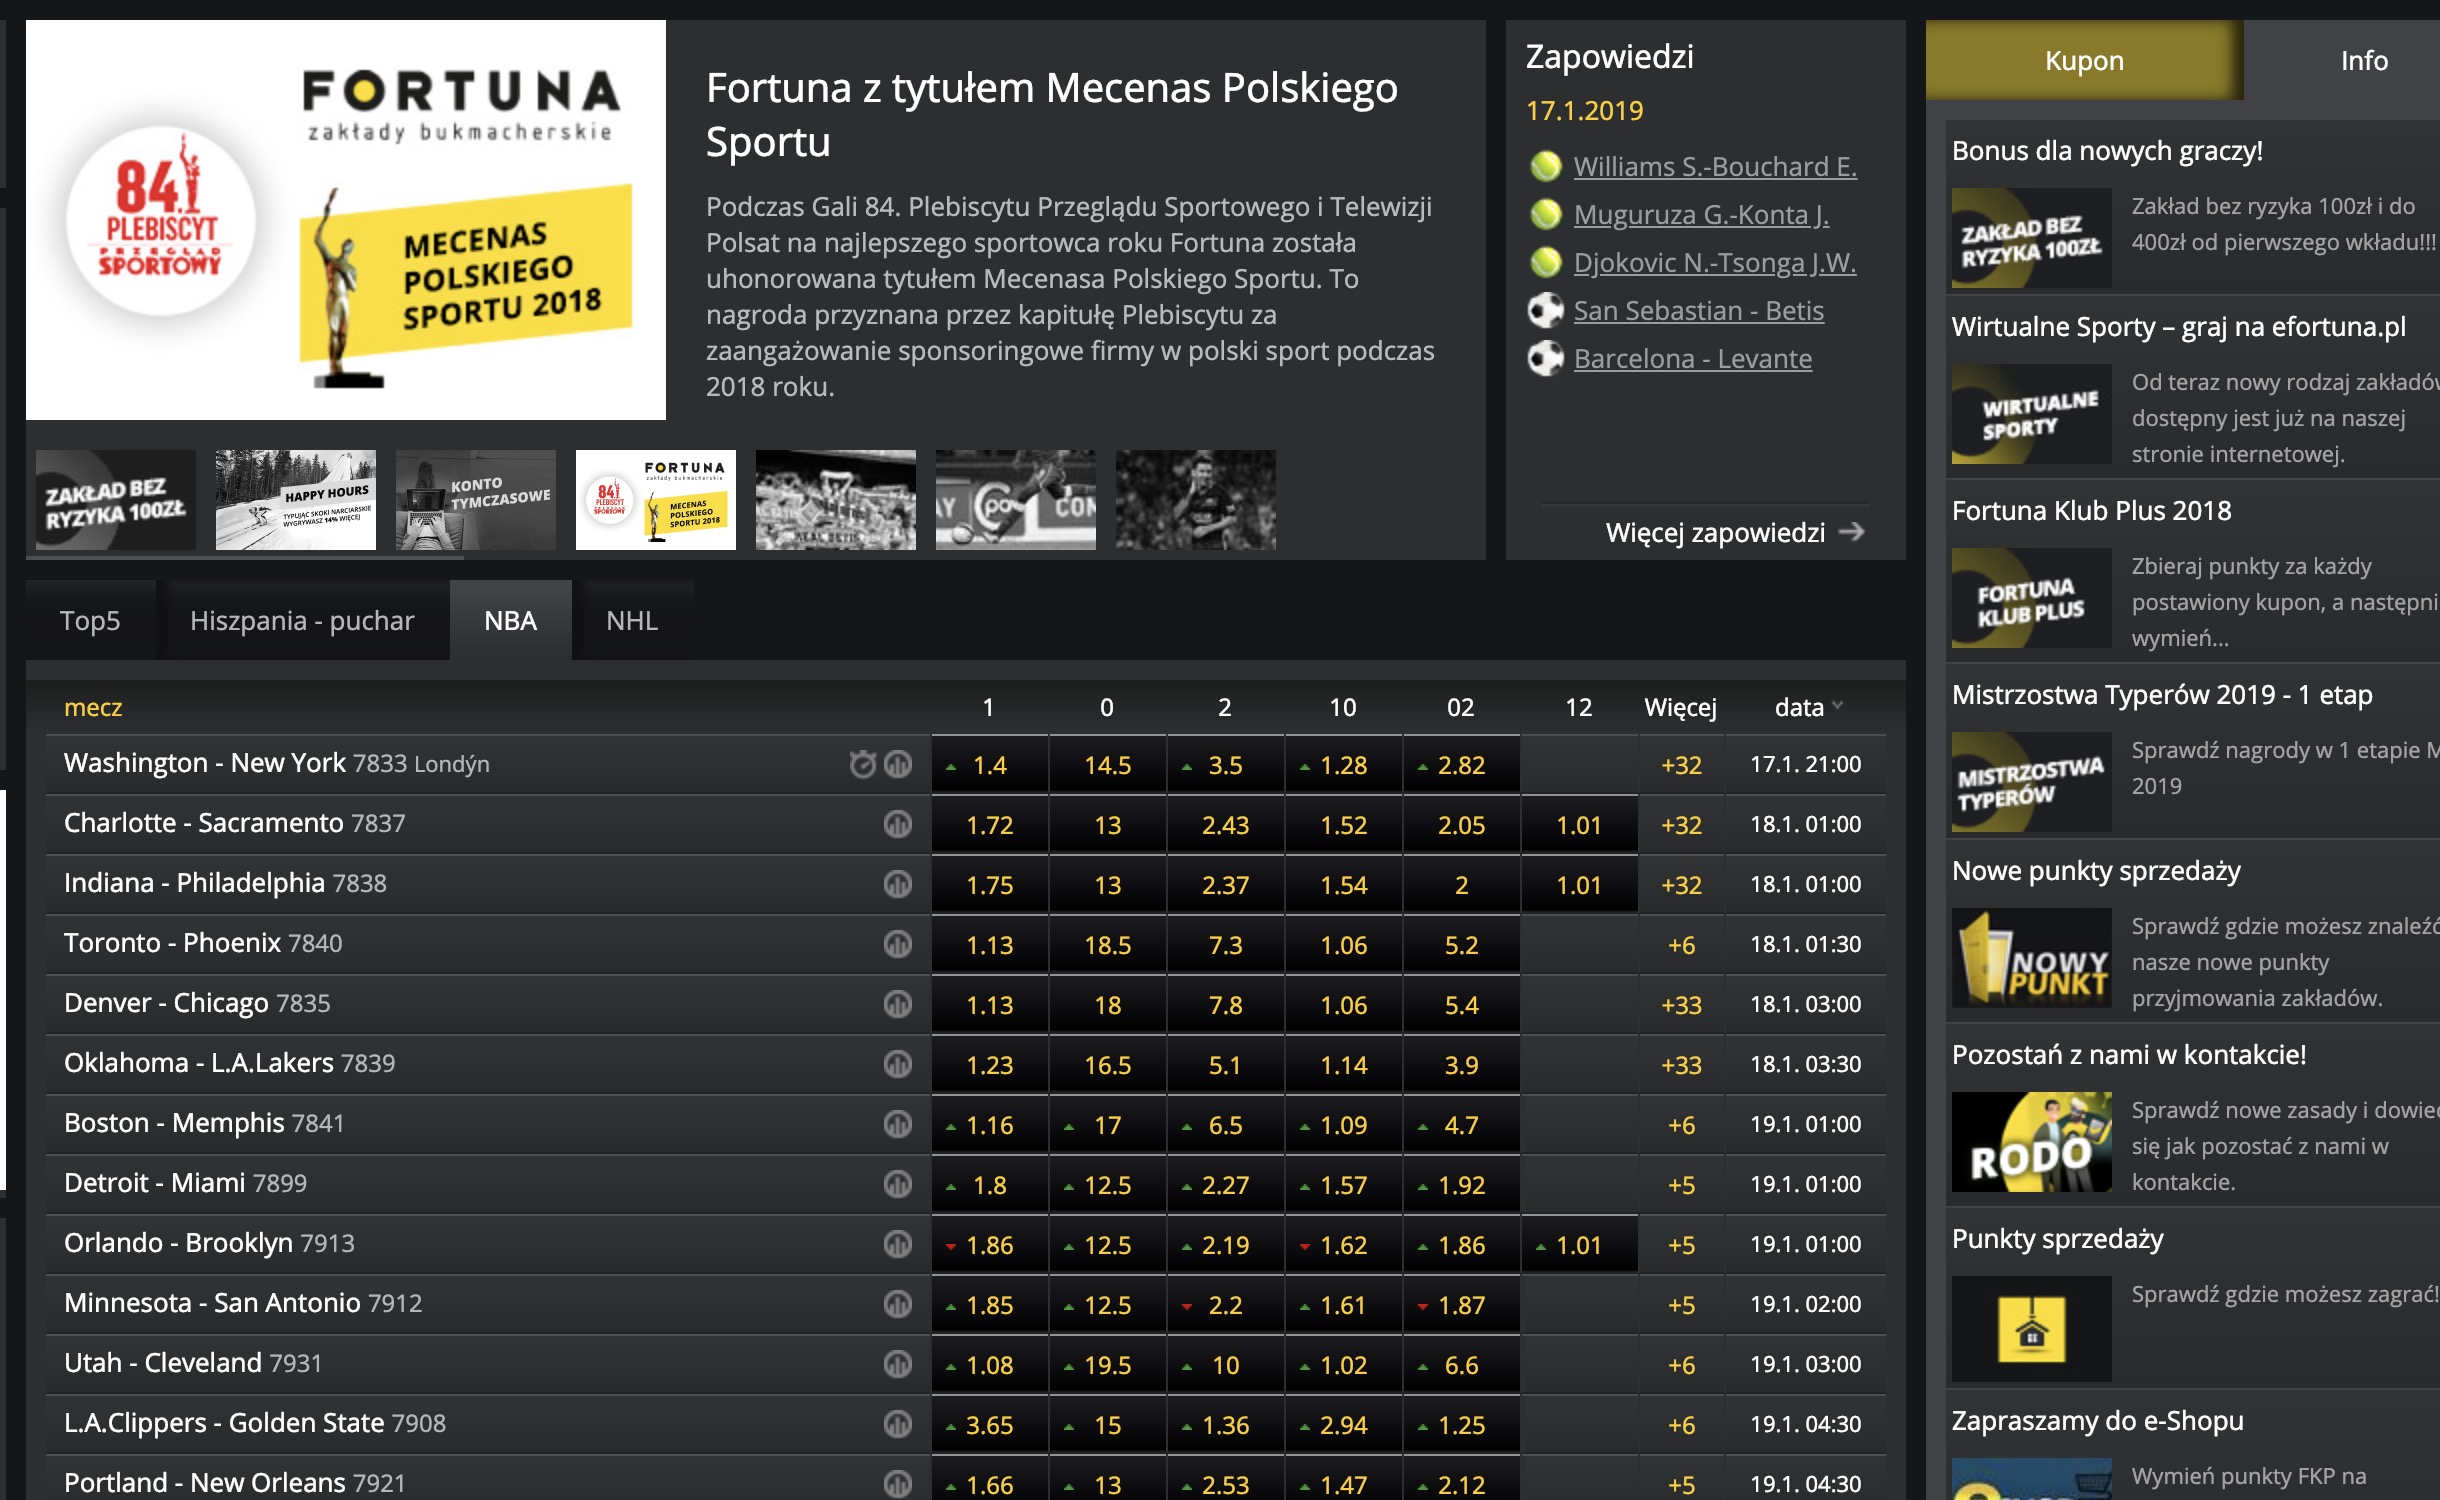Click Punkty sprzedaży house icon in sidebar
2440x1500 pixels.
pyautogui.click(x=2031, y=1328)
